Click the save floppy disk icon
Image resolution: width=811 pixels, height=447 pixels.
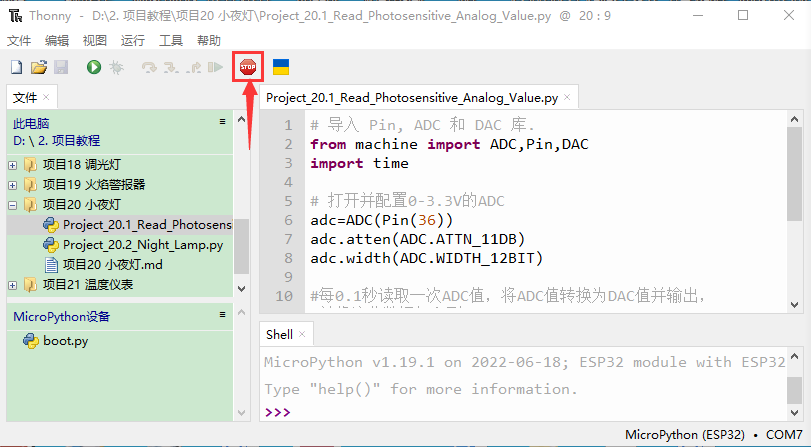pos(60,67)
